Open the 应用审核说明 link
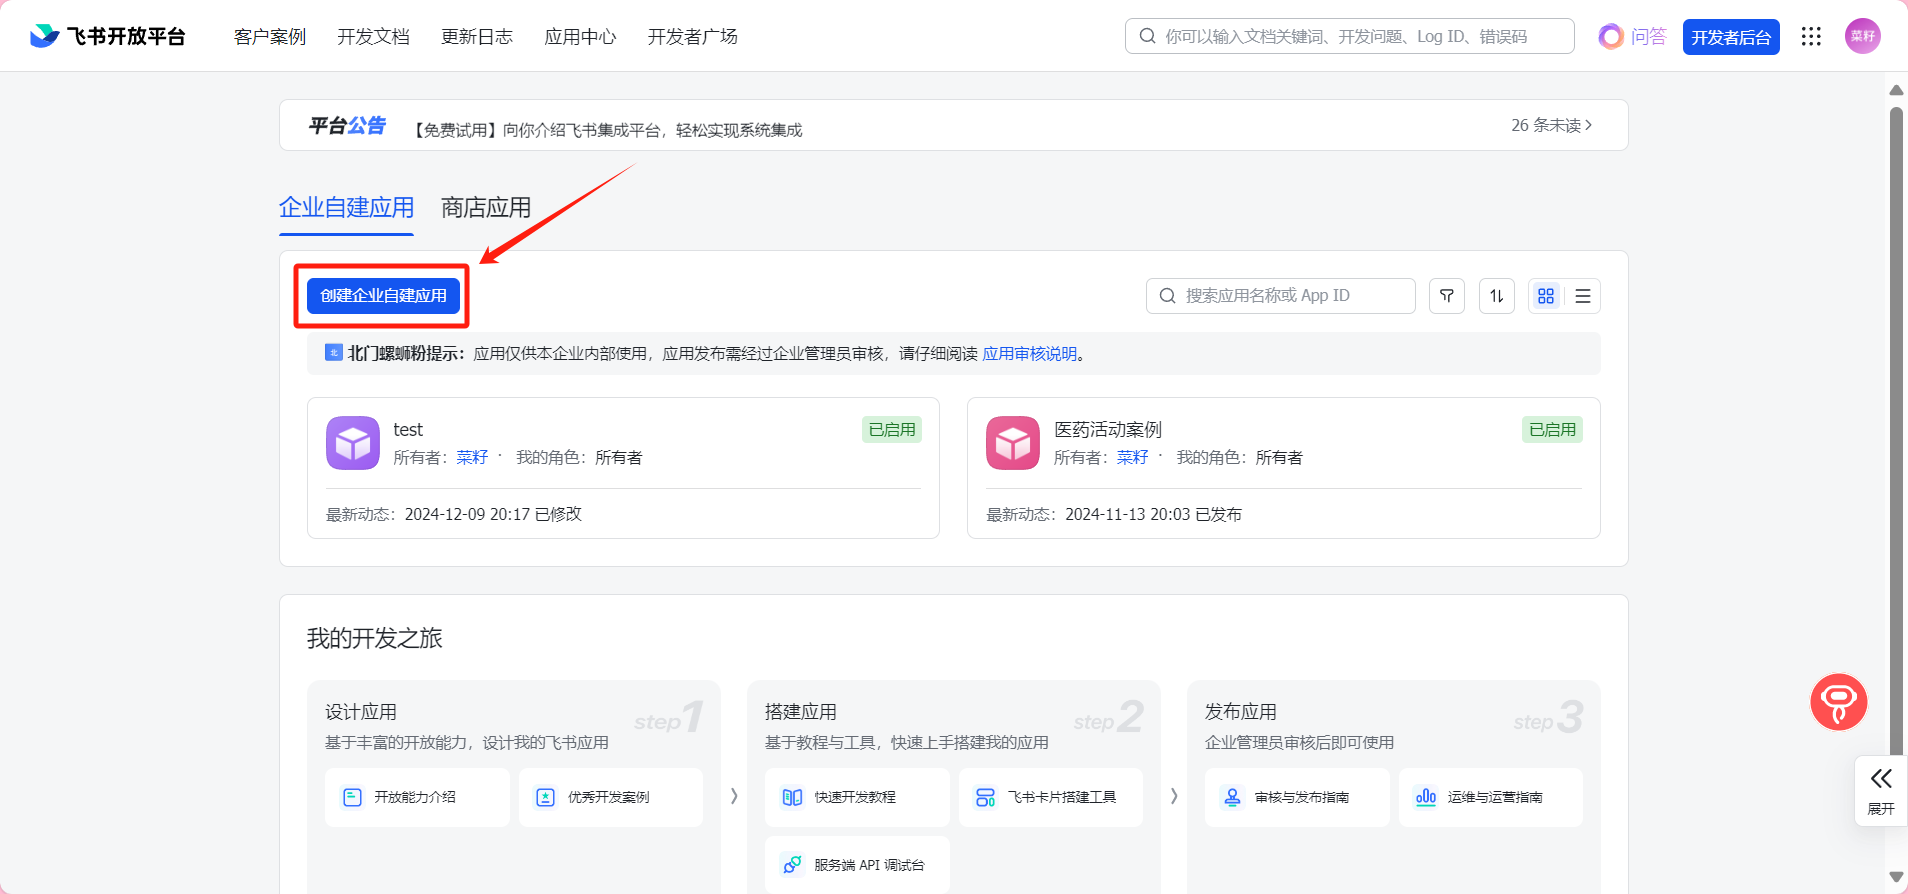The height and width of the screenshot is (894, 1908). pos(1029,354)
